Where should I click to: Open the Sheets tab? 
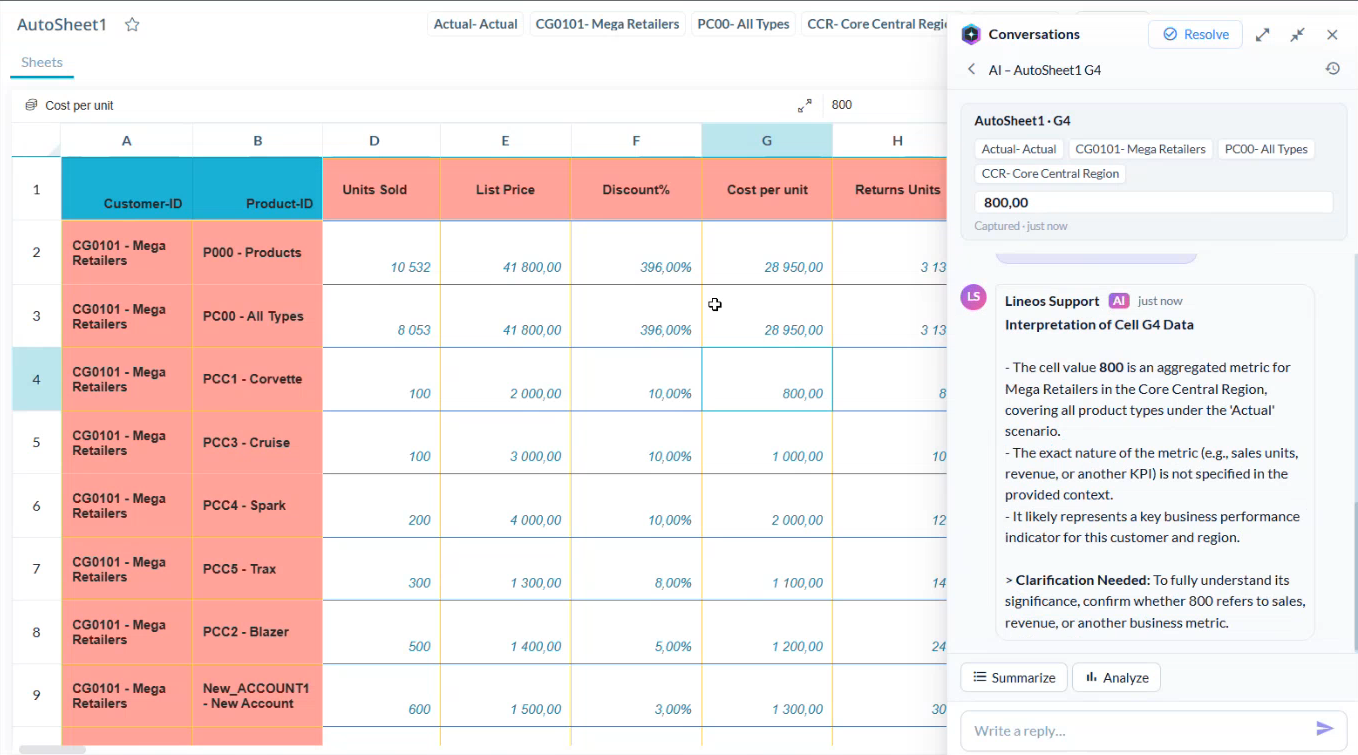pyautogui.click(x=42, y=62)
